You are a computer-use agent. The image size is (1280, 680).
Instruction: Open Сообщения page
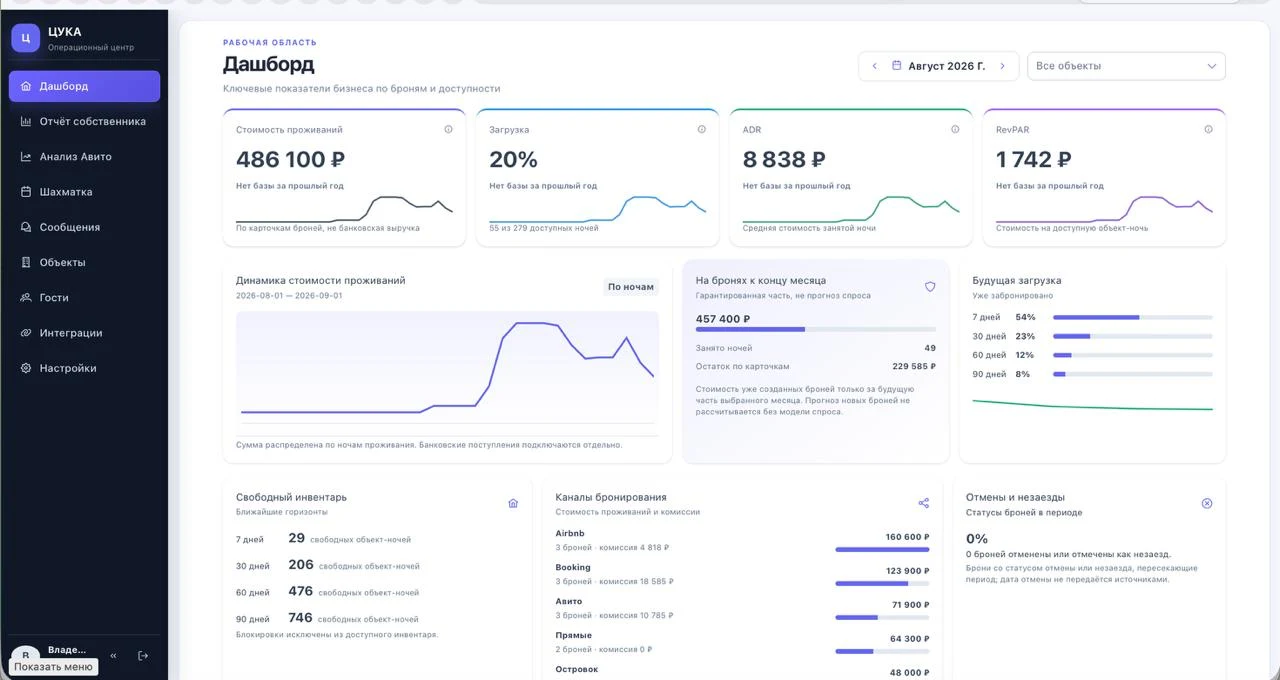tap(84, 227)
